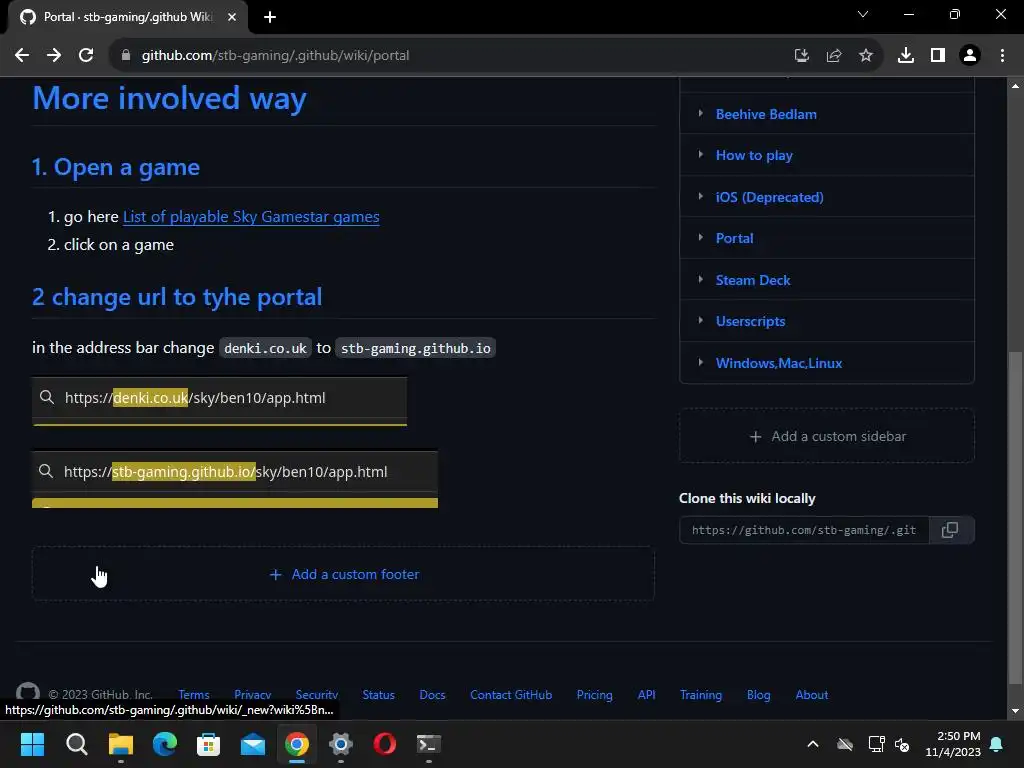Viewport: 1024px width, 768px height.
Task: Open Contact GitHub footer link
Action: [511, 695]
